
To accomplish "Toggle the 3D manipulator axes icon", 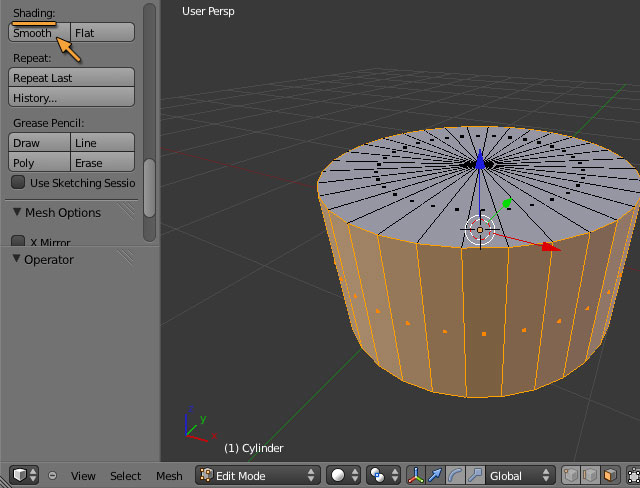I will pos(415,476).
